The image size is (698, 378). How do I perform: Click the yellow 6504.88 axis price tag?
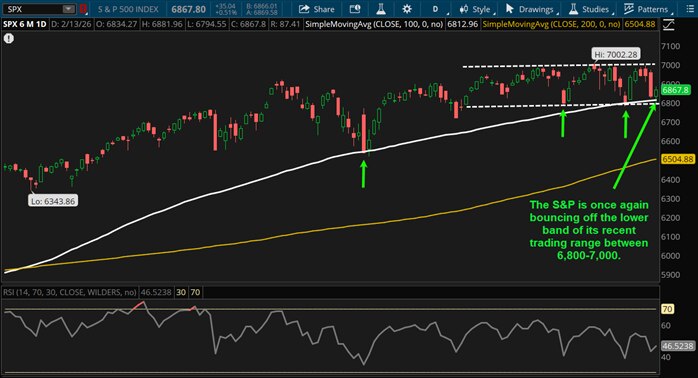678,159
